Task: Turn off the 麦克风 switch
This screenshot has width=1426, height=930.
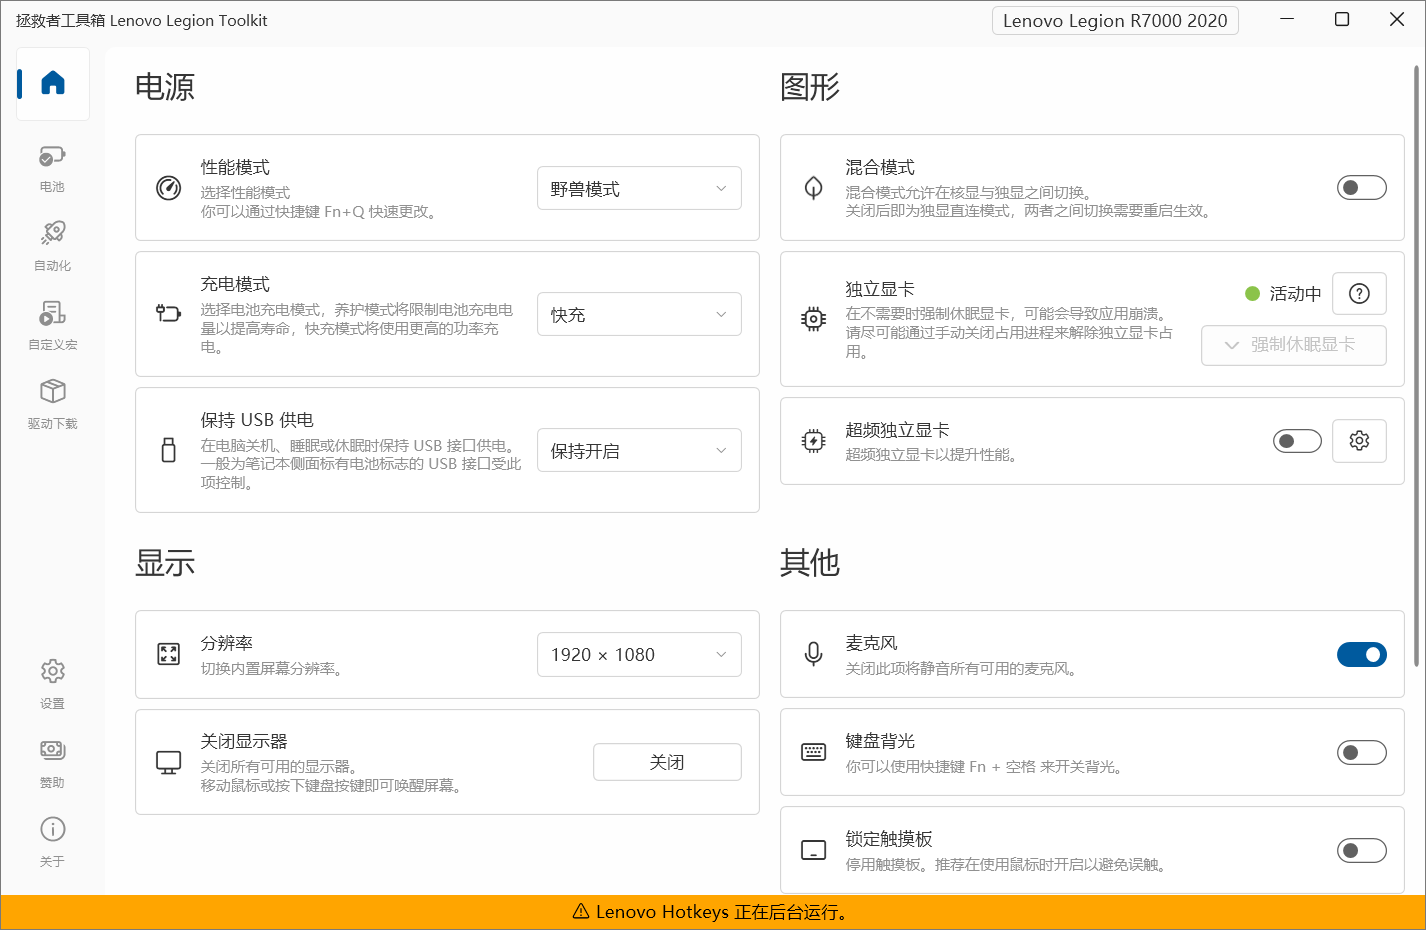Action: [1362, 654]
